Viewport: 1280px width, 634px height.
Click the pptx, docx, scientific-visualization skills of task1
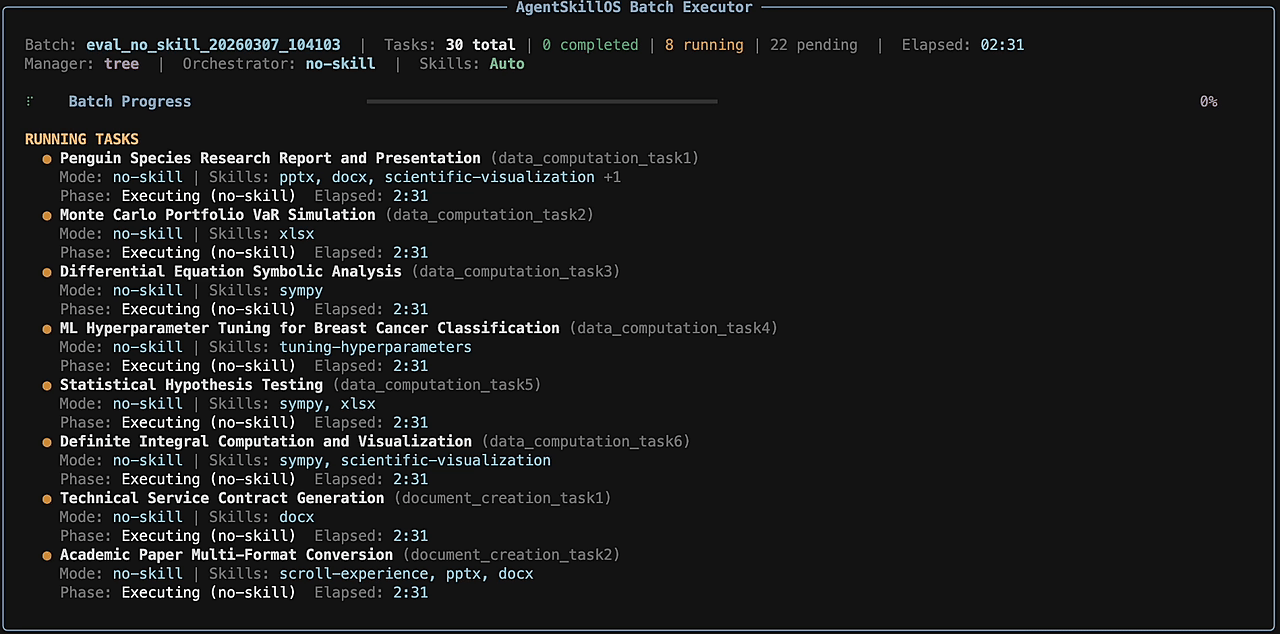coord(437,177)
